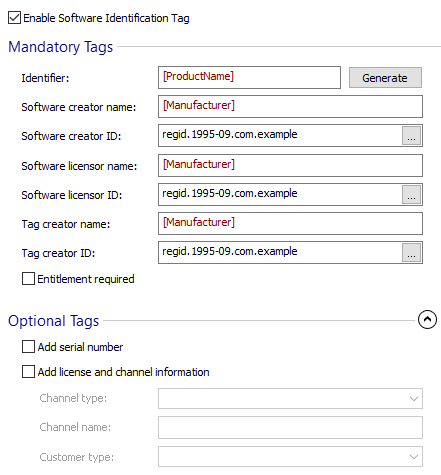This screenshot has height=475, width=441.
Task: Select the Software creator ID text field
Action: [x=280, y=136]
